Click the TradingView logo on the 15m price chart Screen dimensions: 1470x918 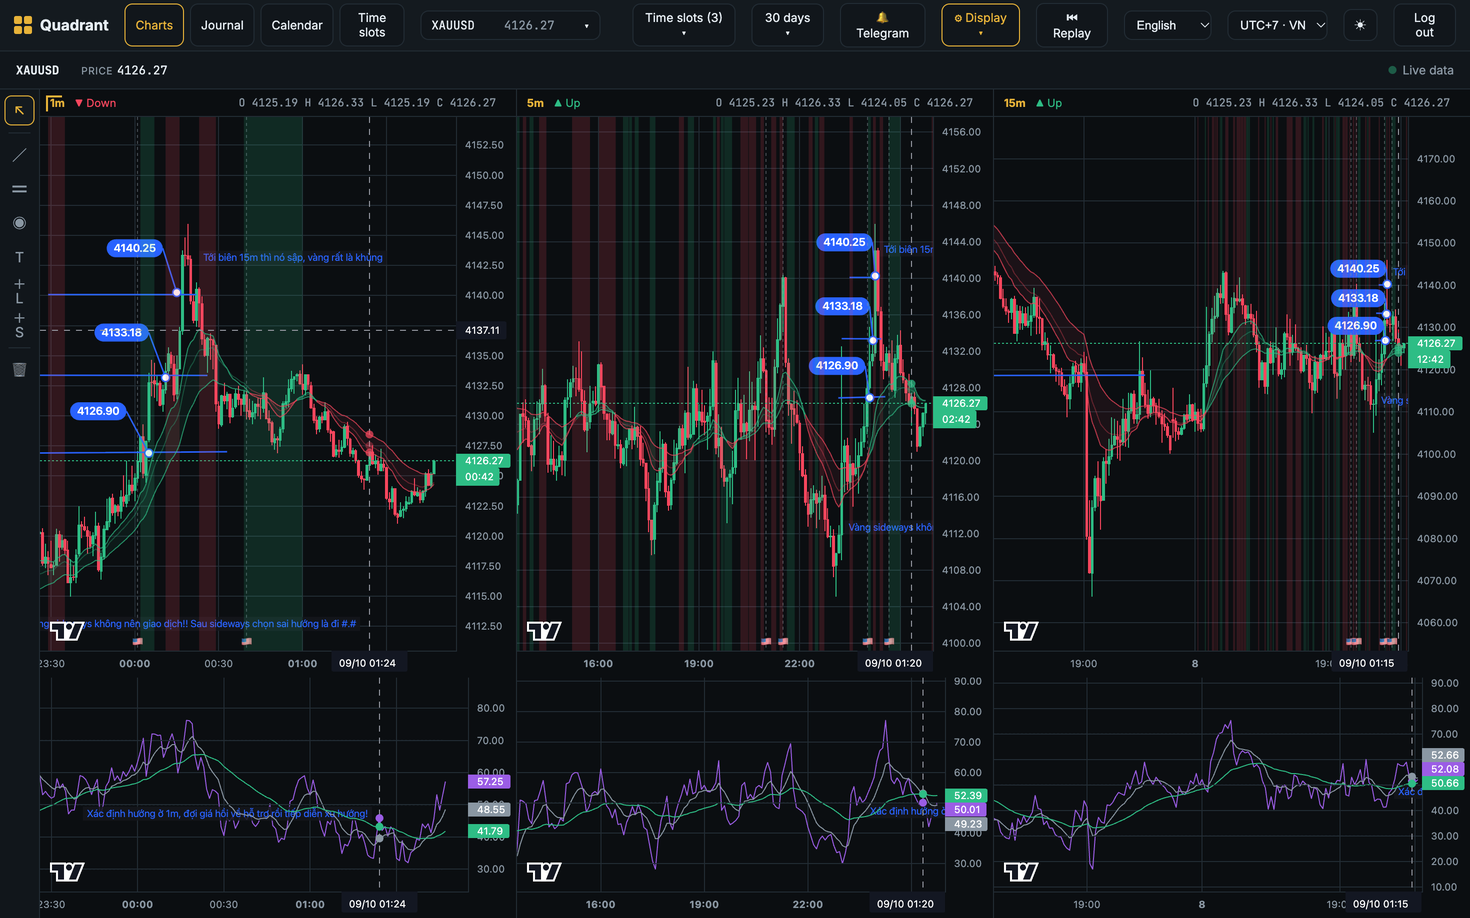tap(1021, 631)
